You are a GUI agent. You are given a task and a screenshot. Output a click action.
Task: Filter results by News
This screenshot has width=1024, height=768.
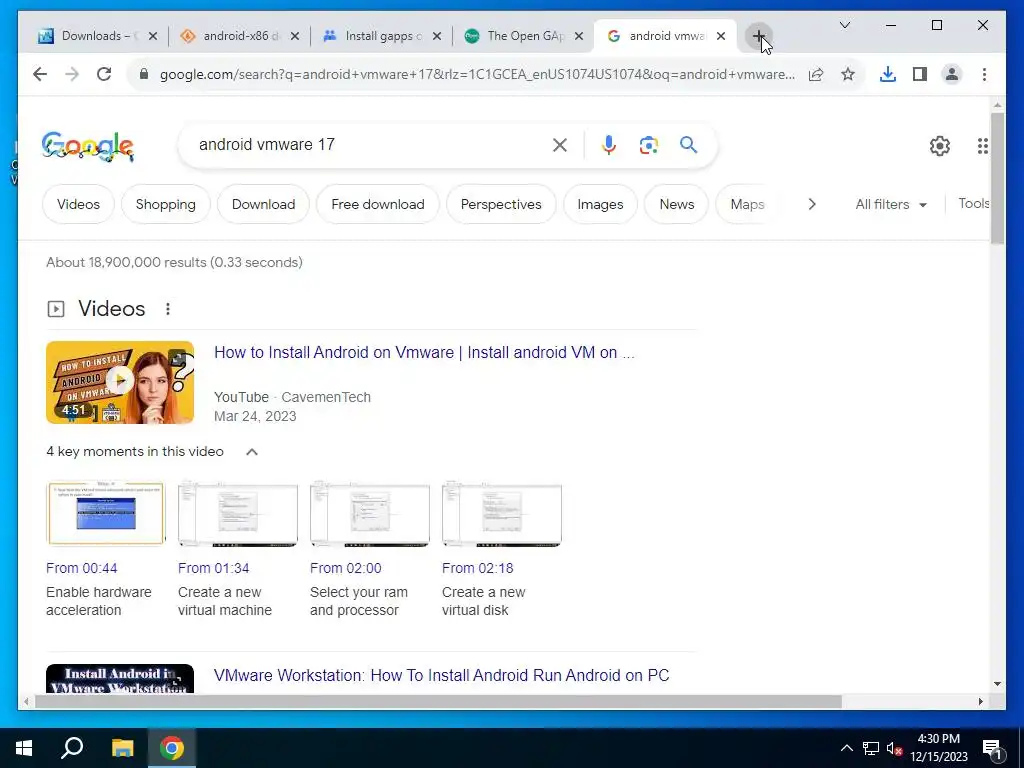[x=677, y=204]
